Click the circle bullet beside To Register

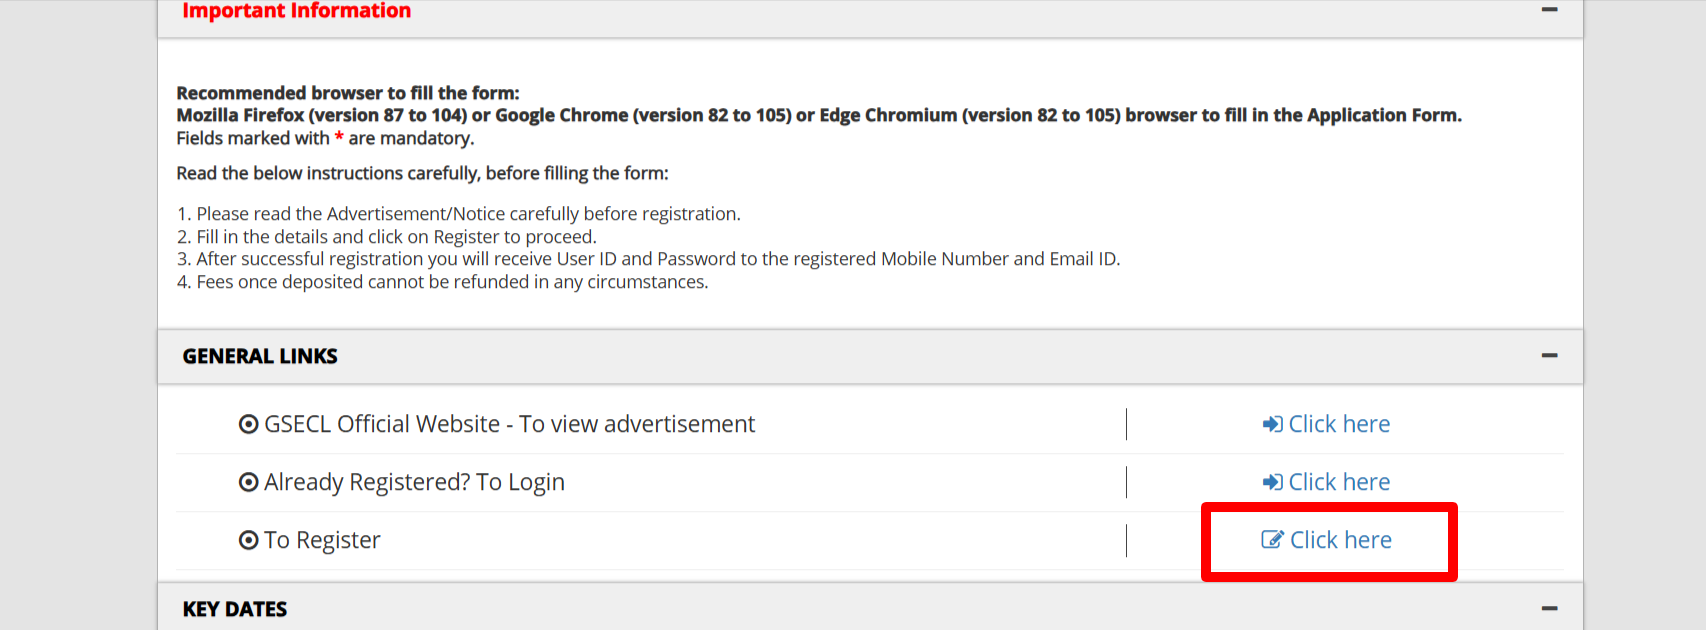248,540
